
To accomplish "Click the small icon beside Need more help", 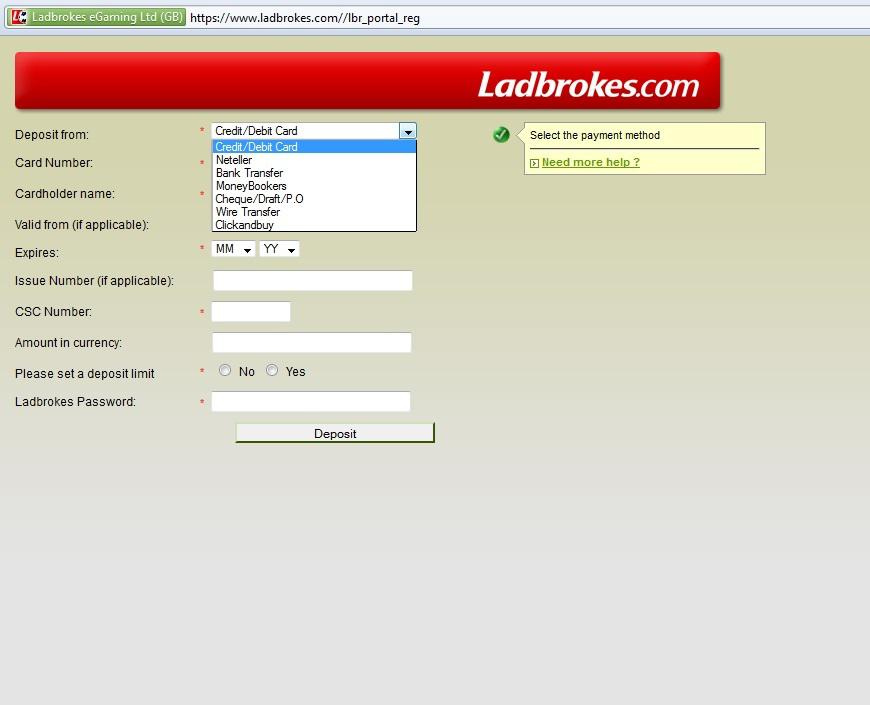I will (x=534, y=163).
